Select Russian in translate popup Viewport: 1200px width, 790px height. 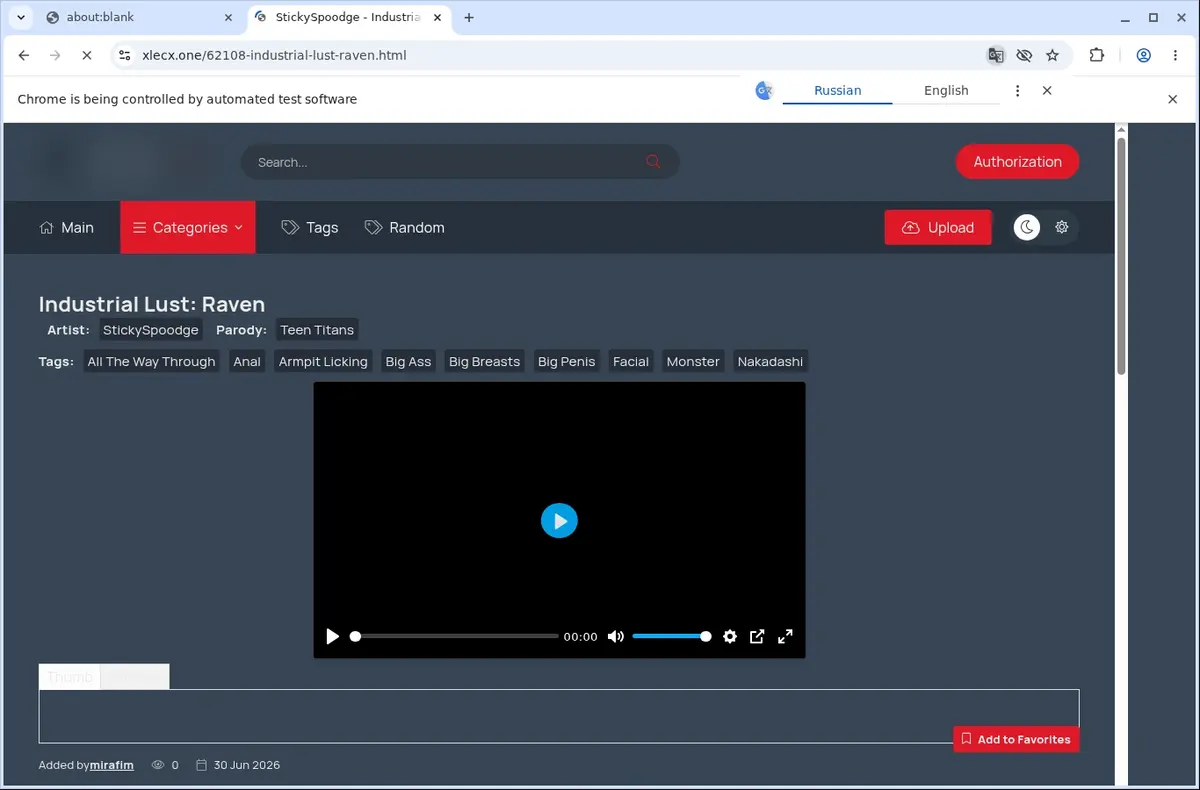pyautogui.click(x=837, y=90)
